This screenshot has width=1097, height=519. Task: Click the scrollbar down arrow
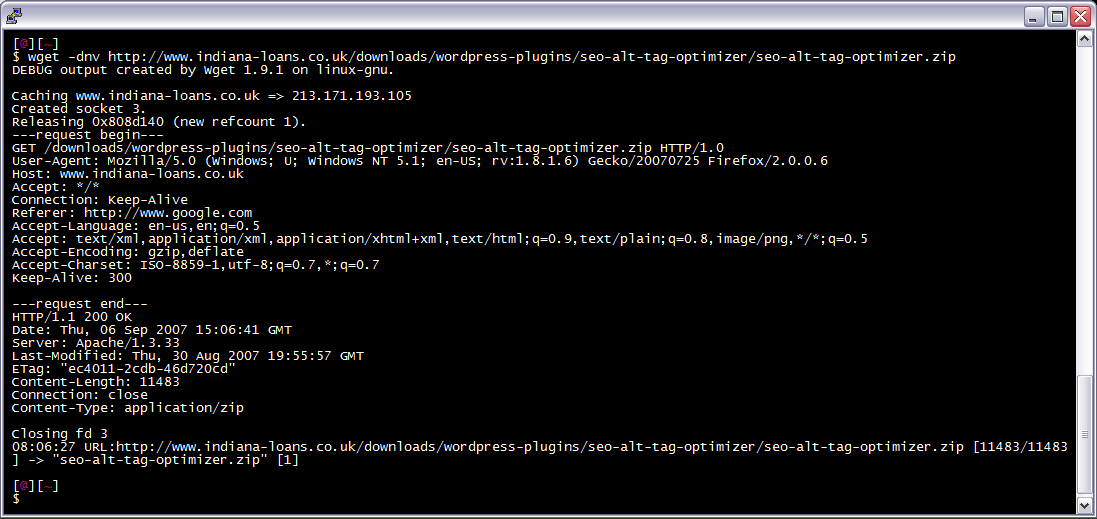pos(1084,504)
